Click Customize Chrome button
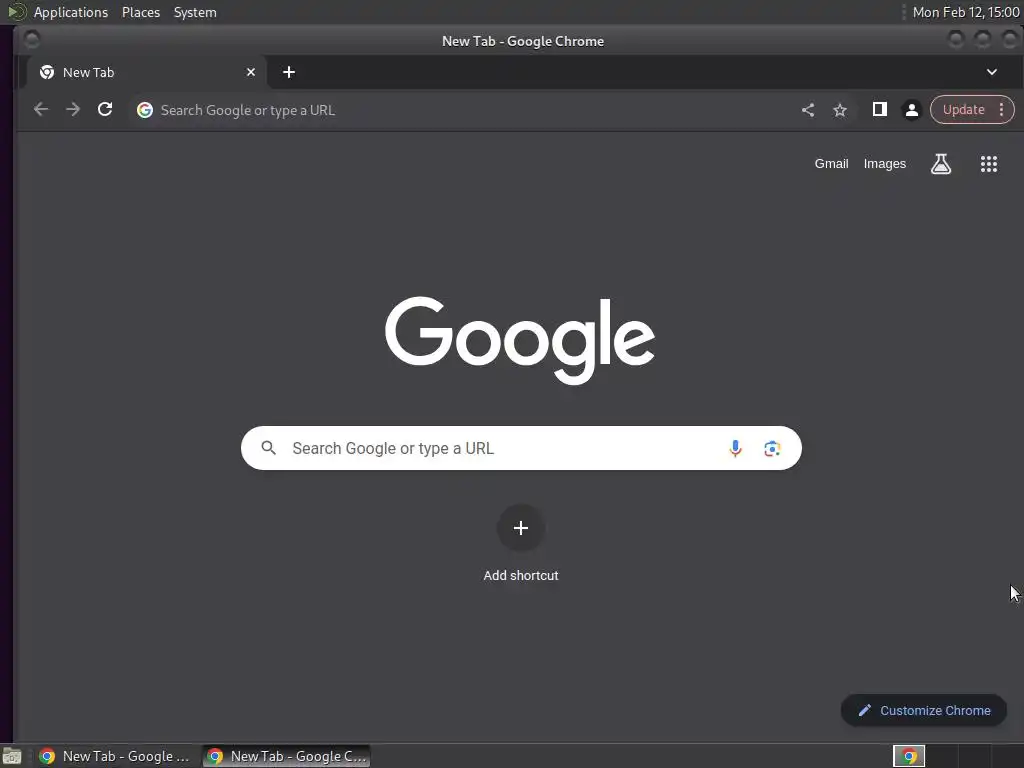1024x768 pixels. (x=923, y=710)
